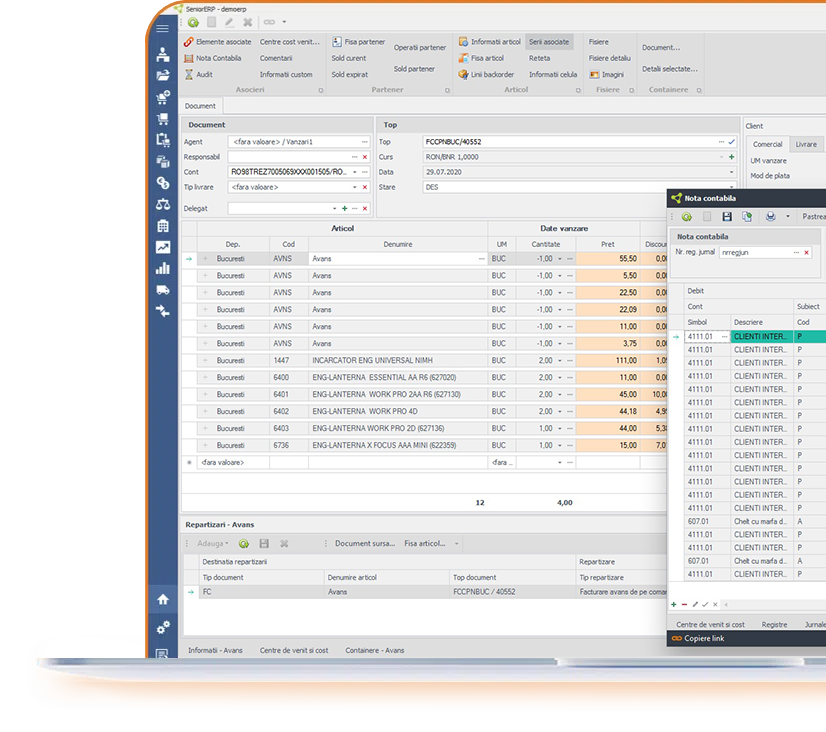
Task: Open the bar chart reports sidebar icon
Action: click(163, 268)
